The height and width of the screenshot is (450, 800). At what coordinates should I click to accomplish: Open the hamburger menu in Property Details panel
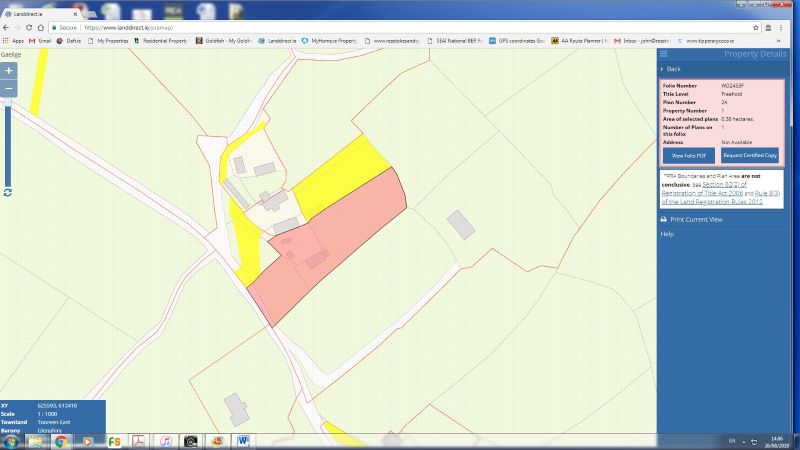663,53
